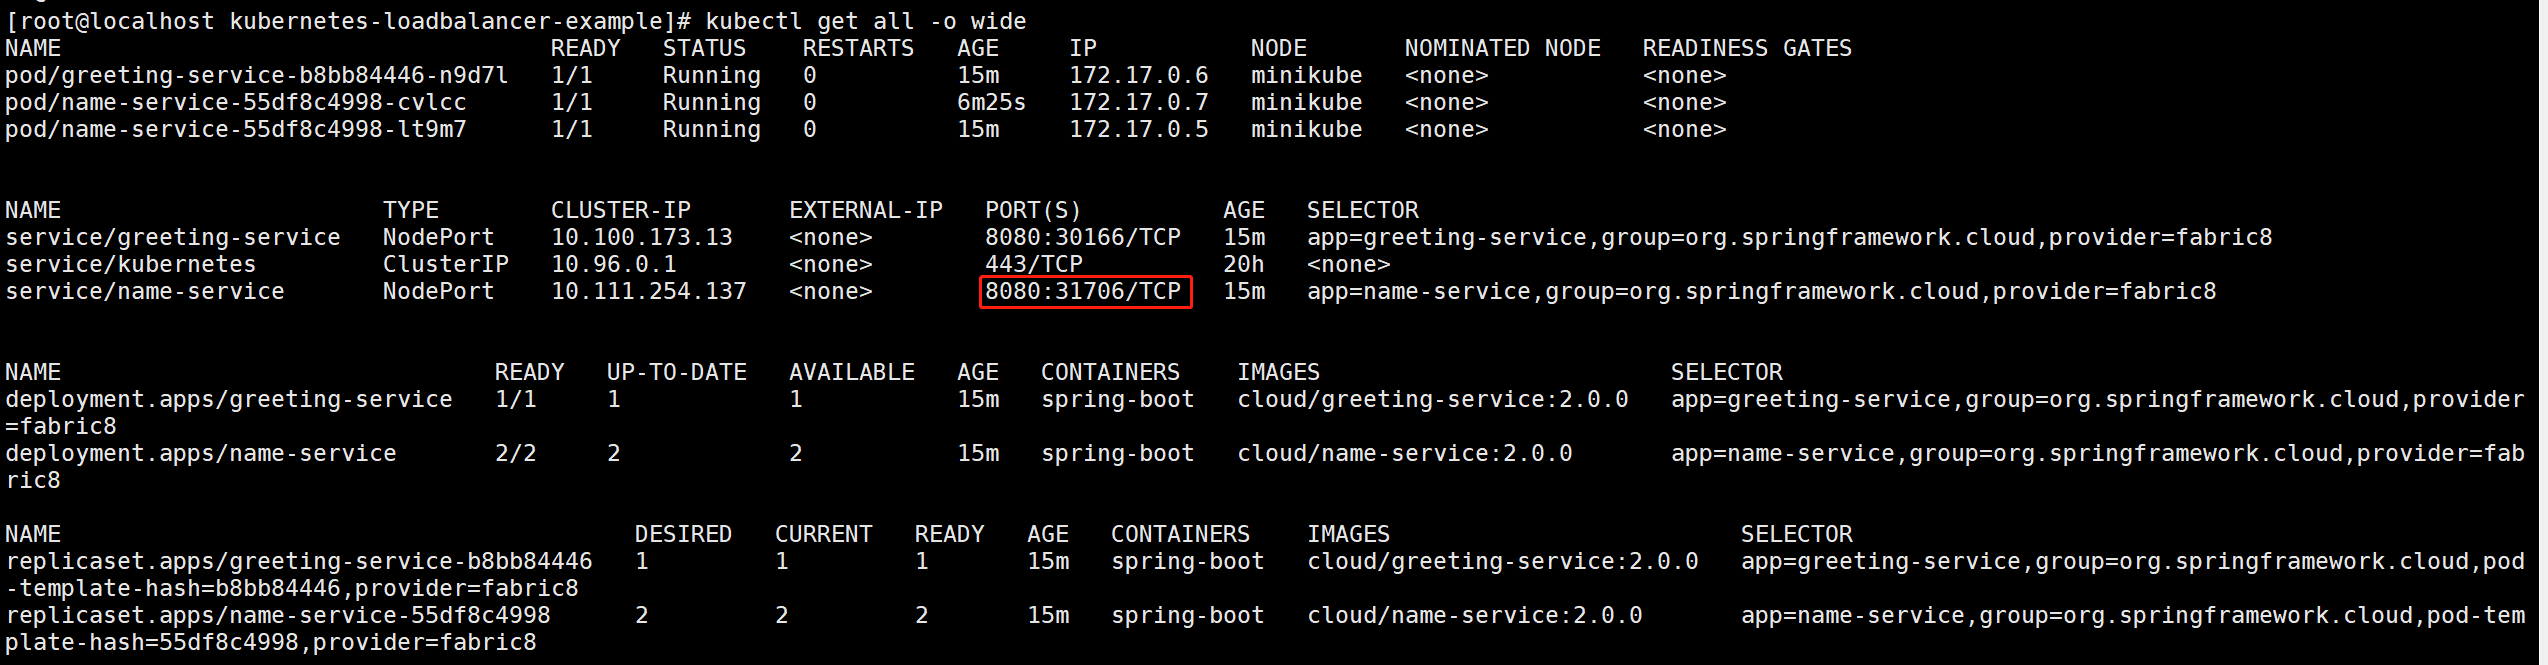2548x665 pixels.
Task: Click cluster IP 10.96.0.1
Action: pyautogui.click(x=613, y=264)
